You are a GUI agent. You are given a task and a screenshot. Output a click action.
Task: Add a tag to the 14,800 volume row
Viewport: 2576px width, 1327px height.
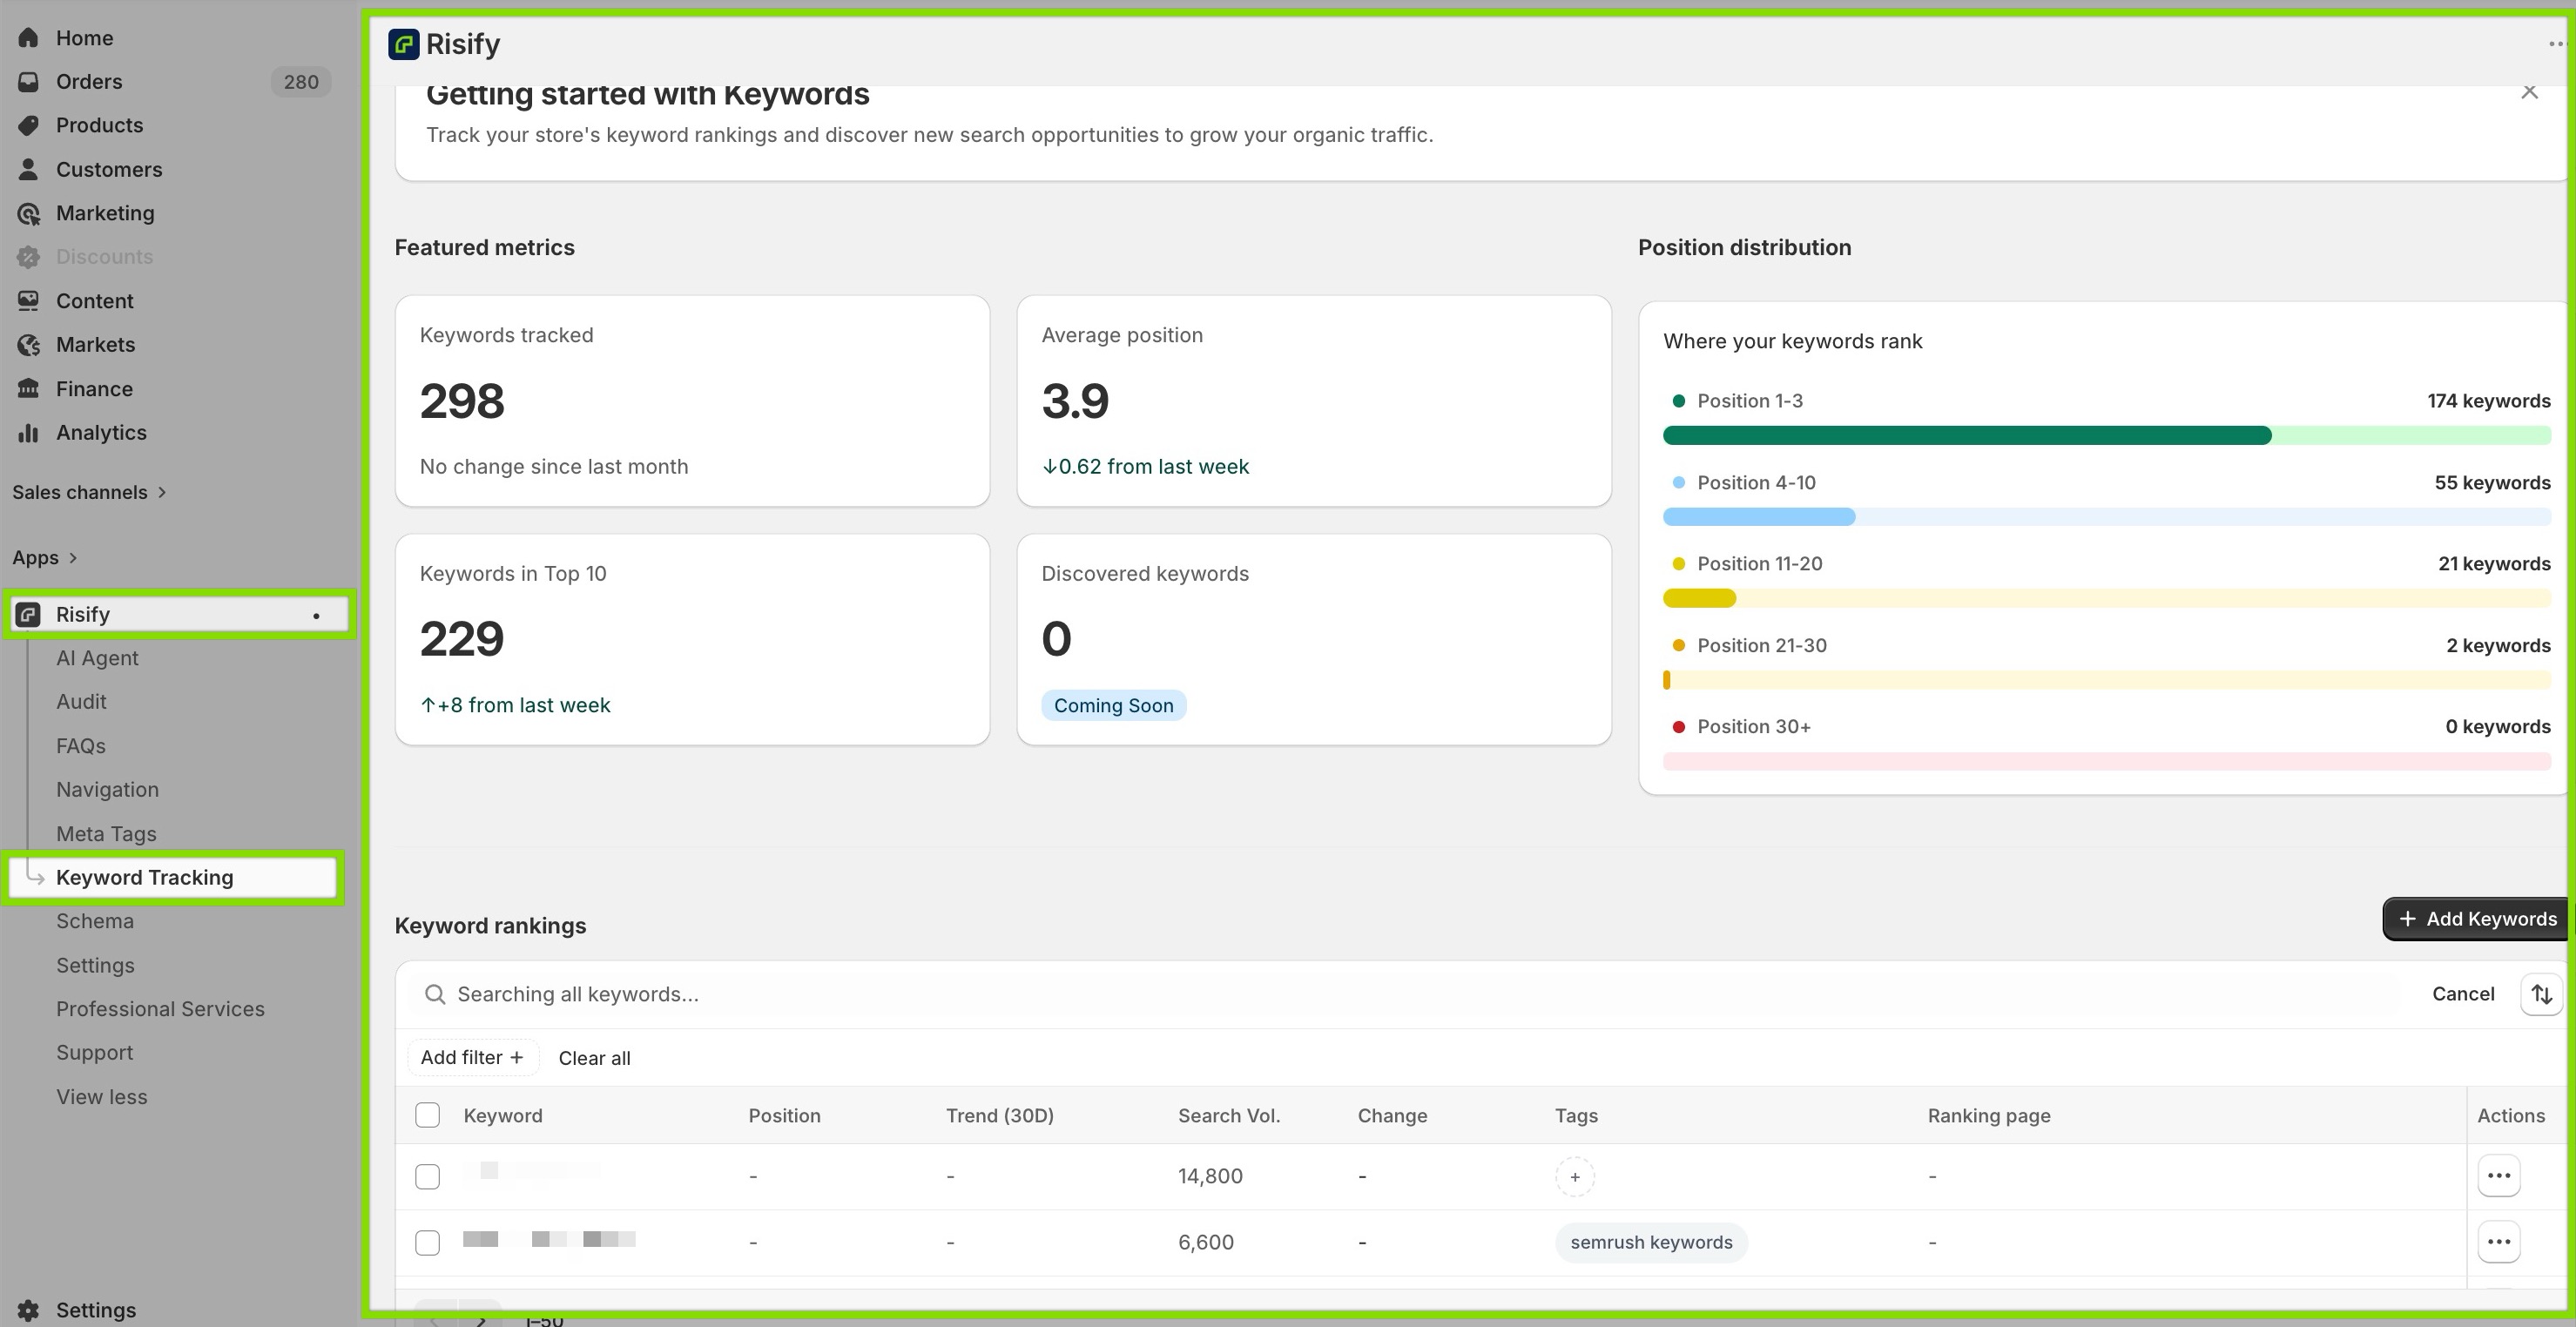tap(1574, 1177)
